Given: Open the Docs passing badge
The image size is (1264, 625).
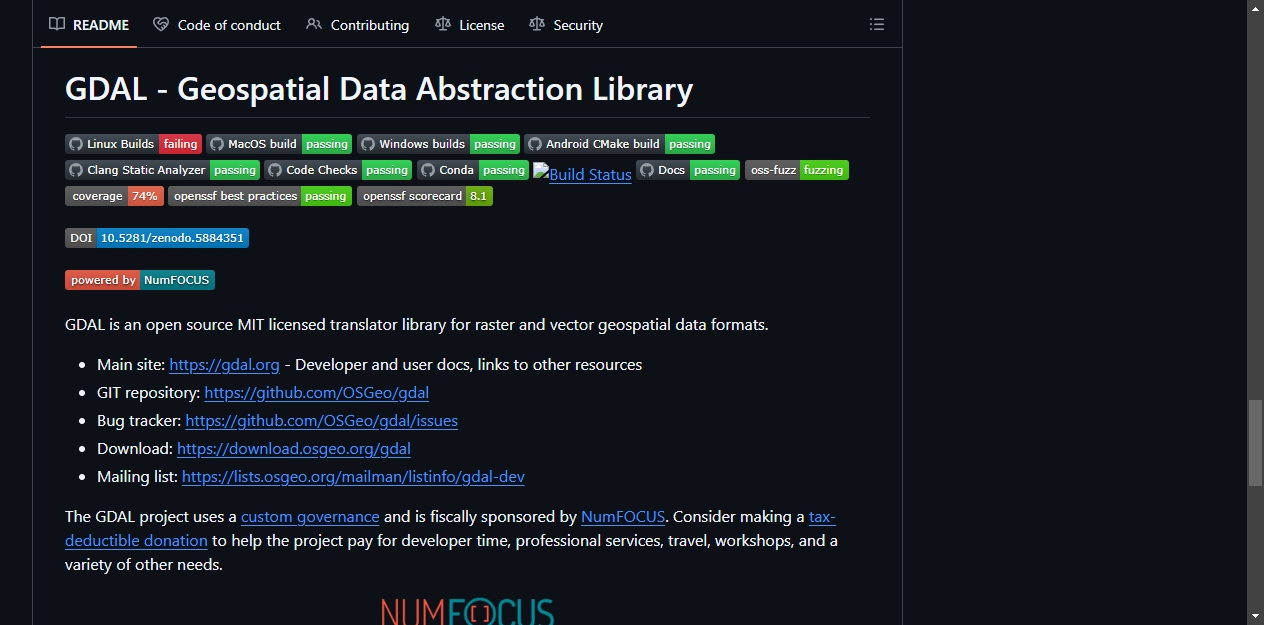Looking at the screenshot, I should click(688, 170).
